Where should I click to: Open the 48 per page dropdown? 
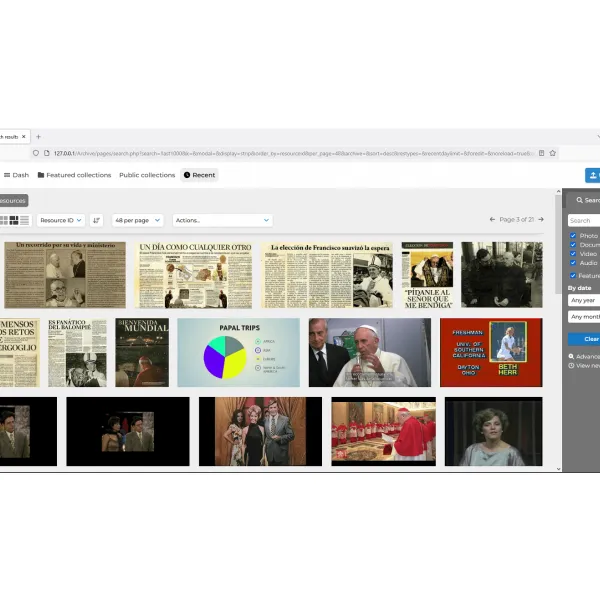[x=137, y=220]
